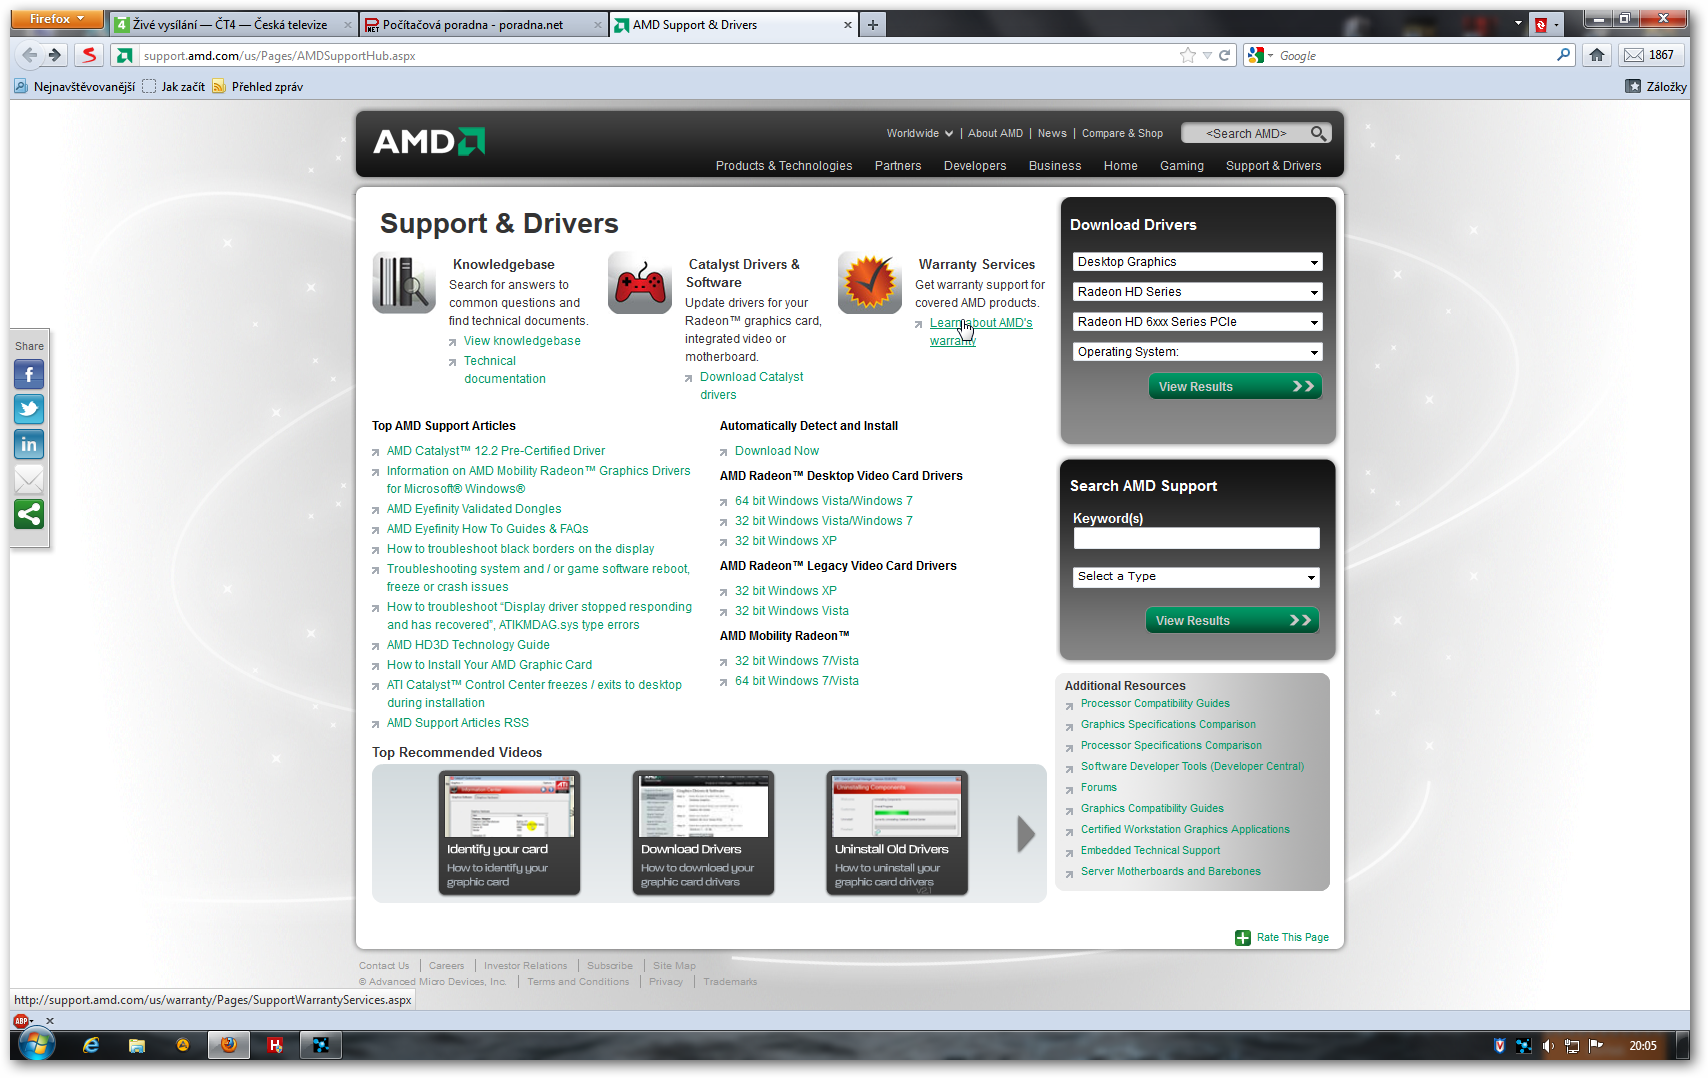Go to Firefox home page icon
The height and width of the screenshot is (1078, 1708).
(1597, 55)
